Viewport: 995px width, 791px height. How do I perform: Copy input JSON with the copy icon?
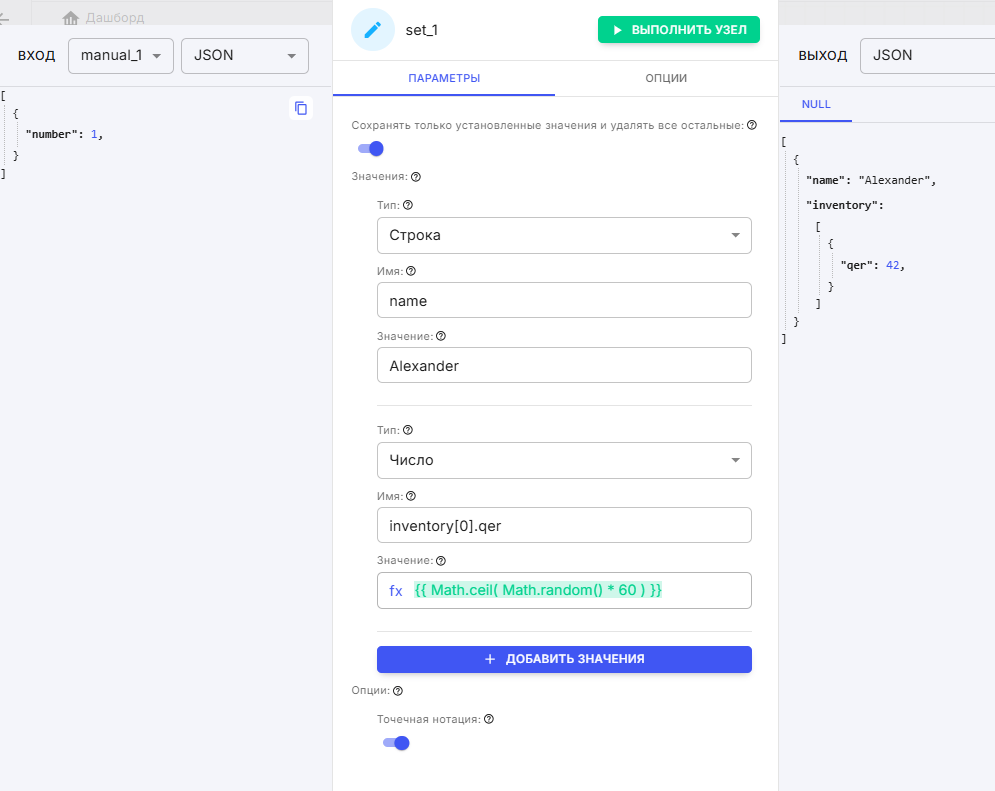[301, 108]
